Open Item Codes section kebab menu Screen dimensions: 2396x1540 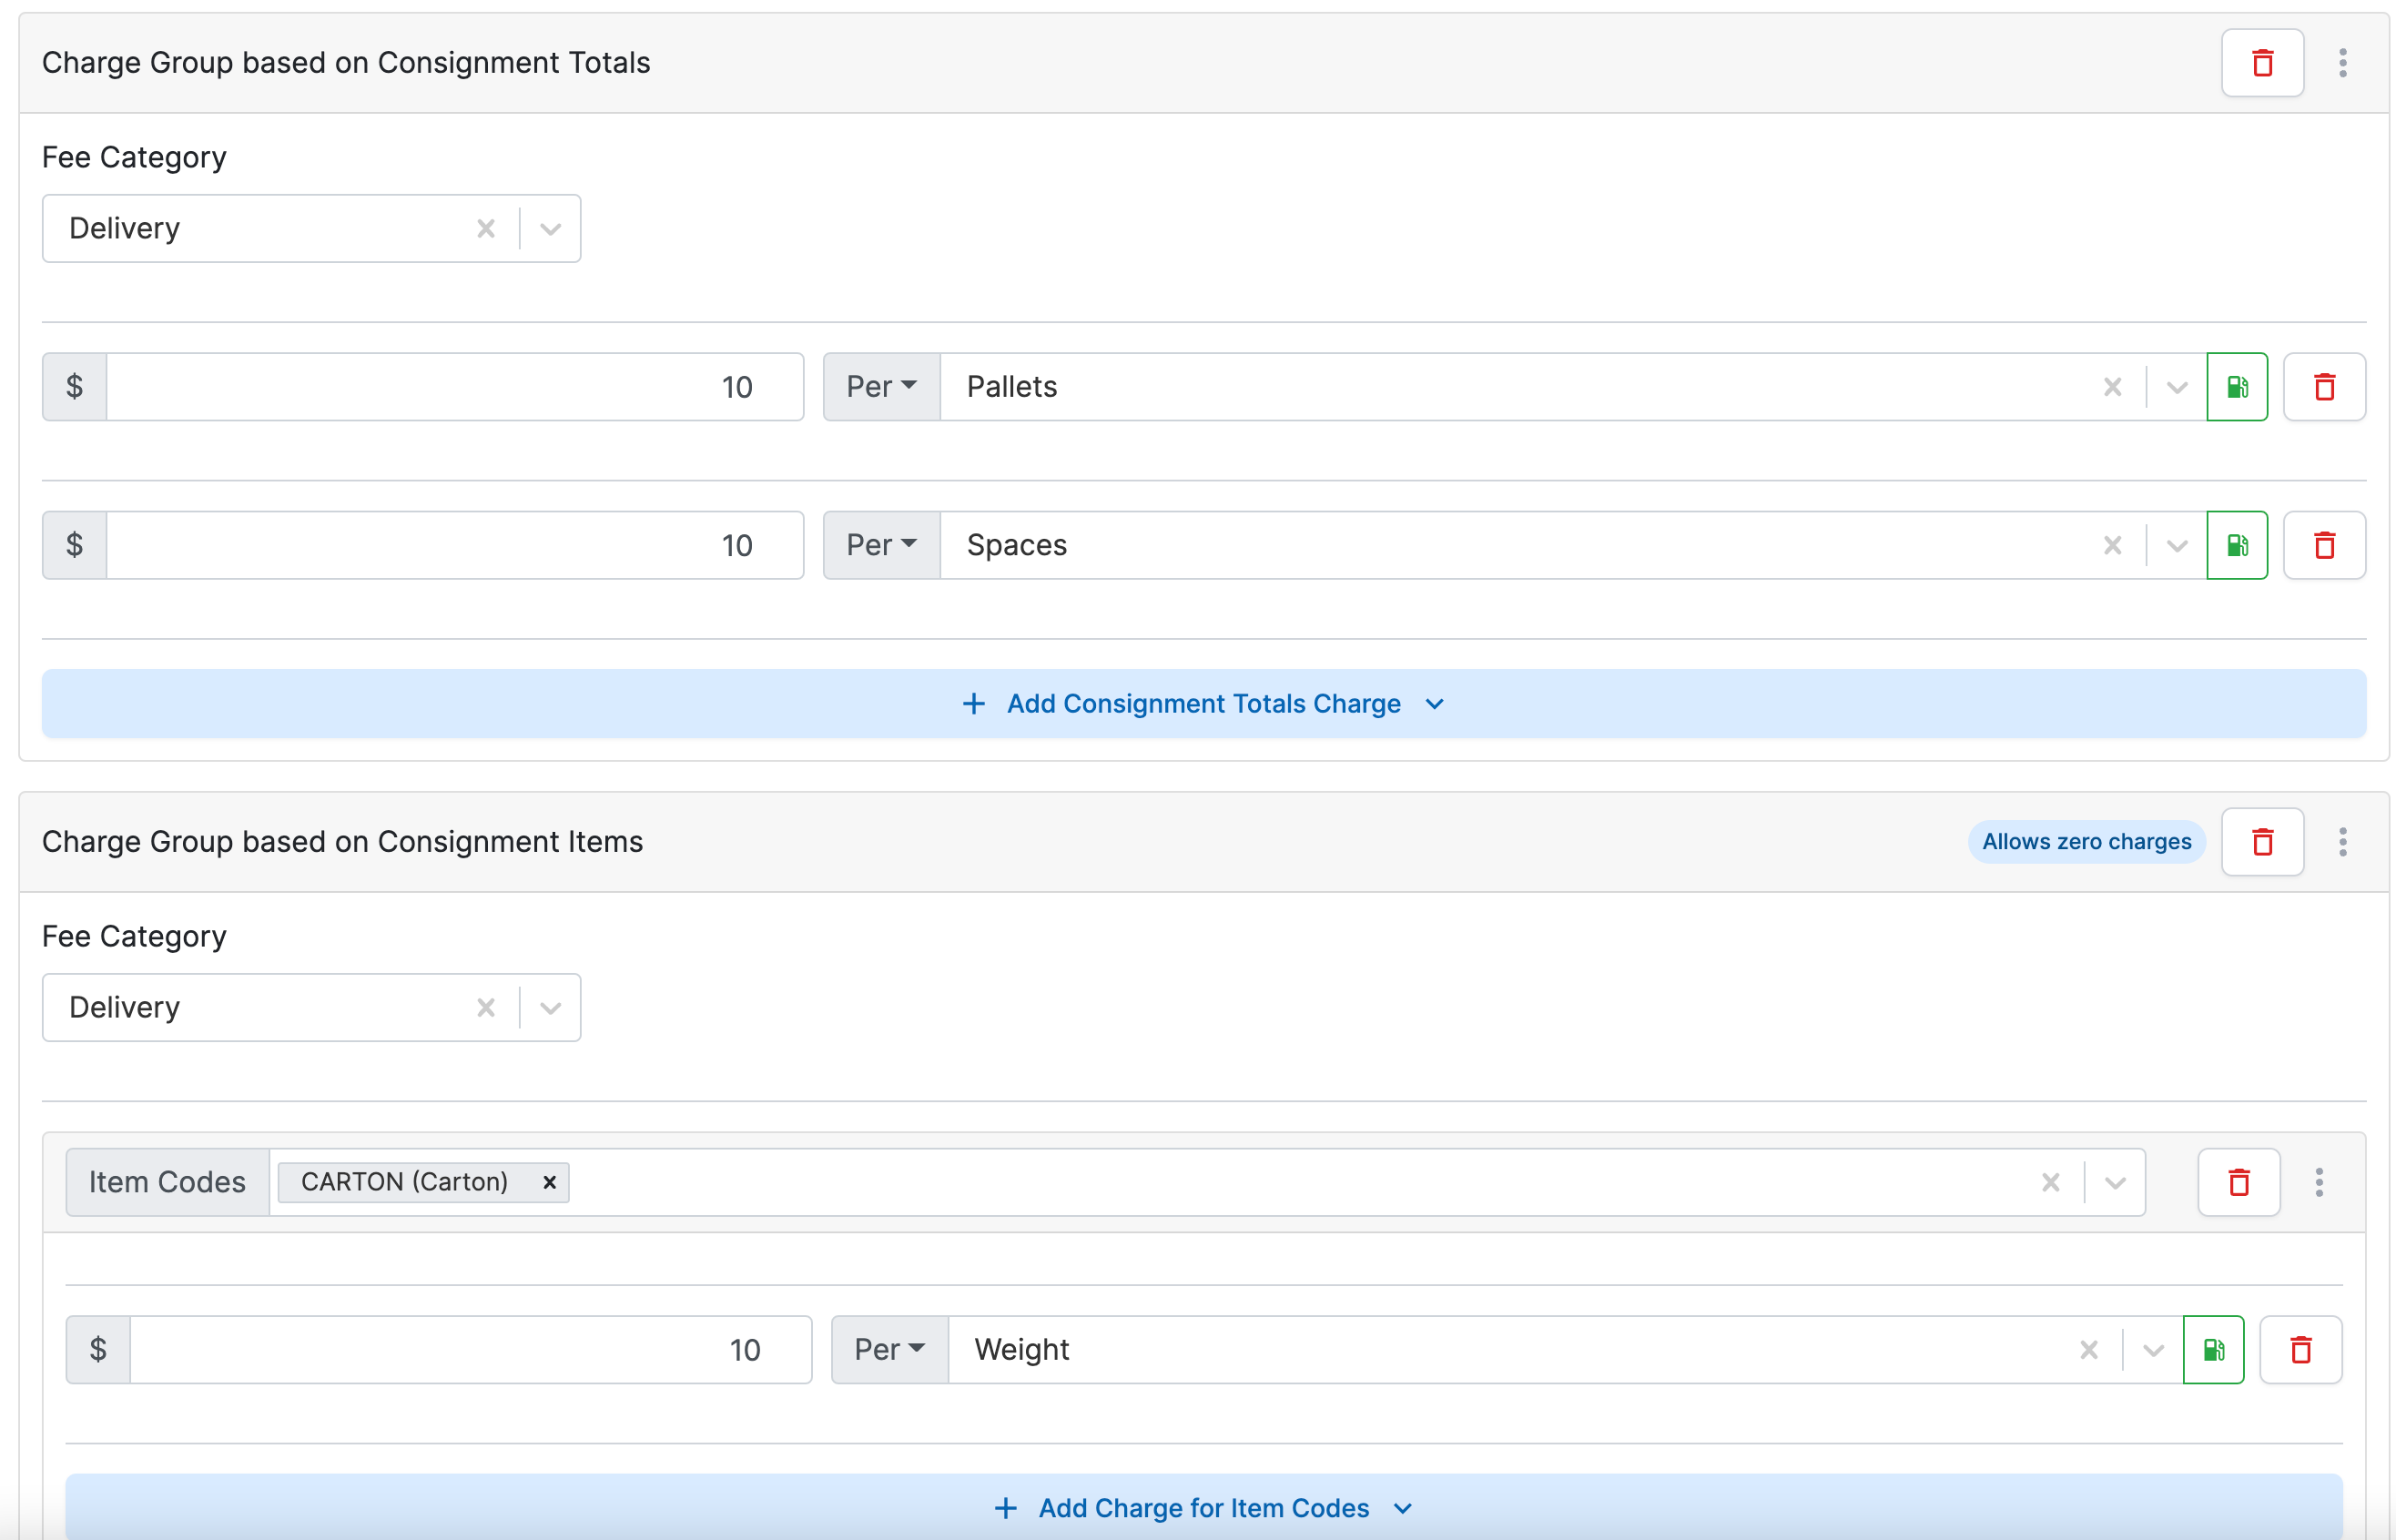click(2318, 1182)
